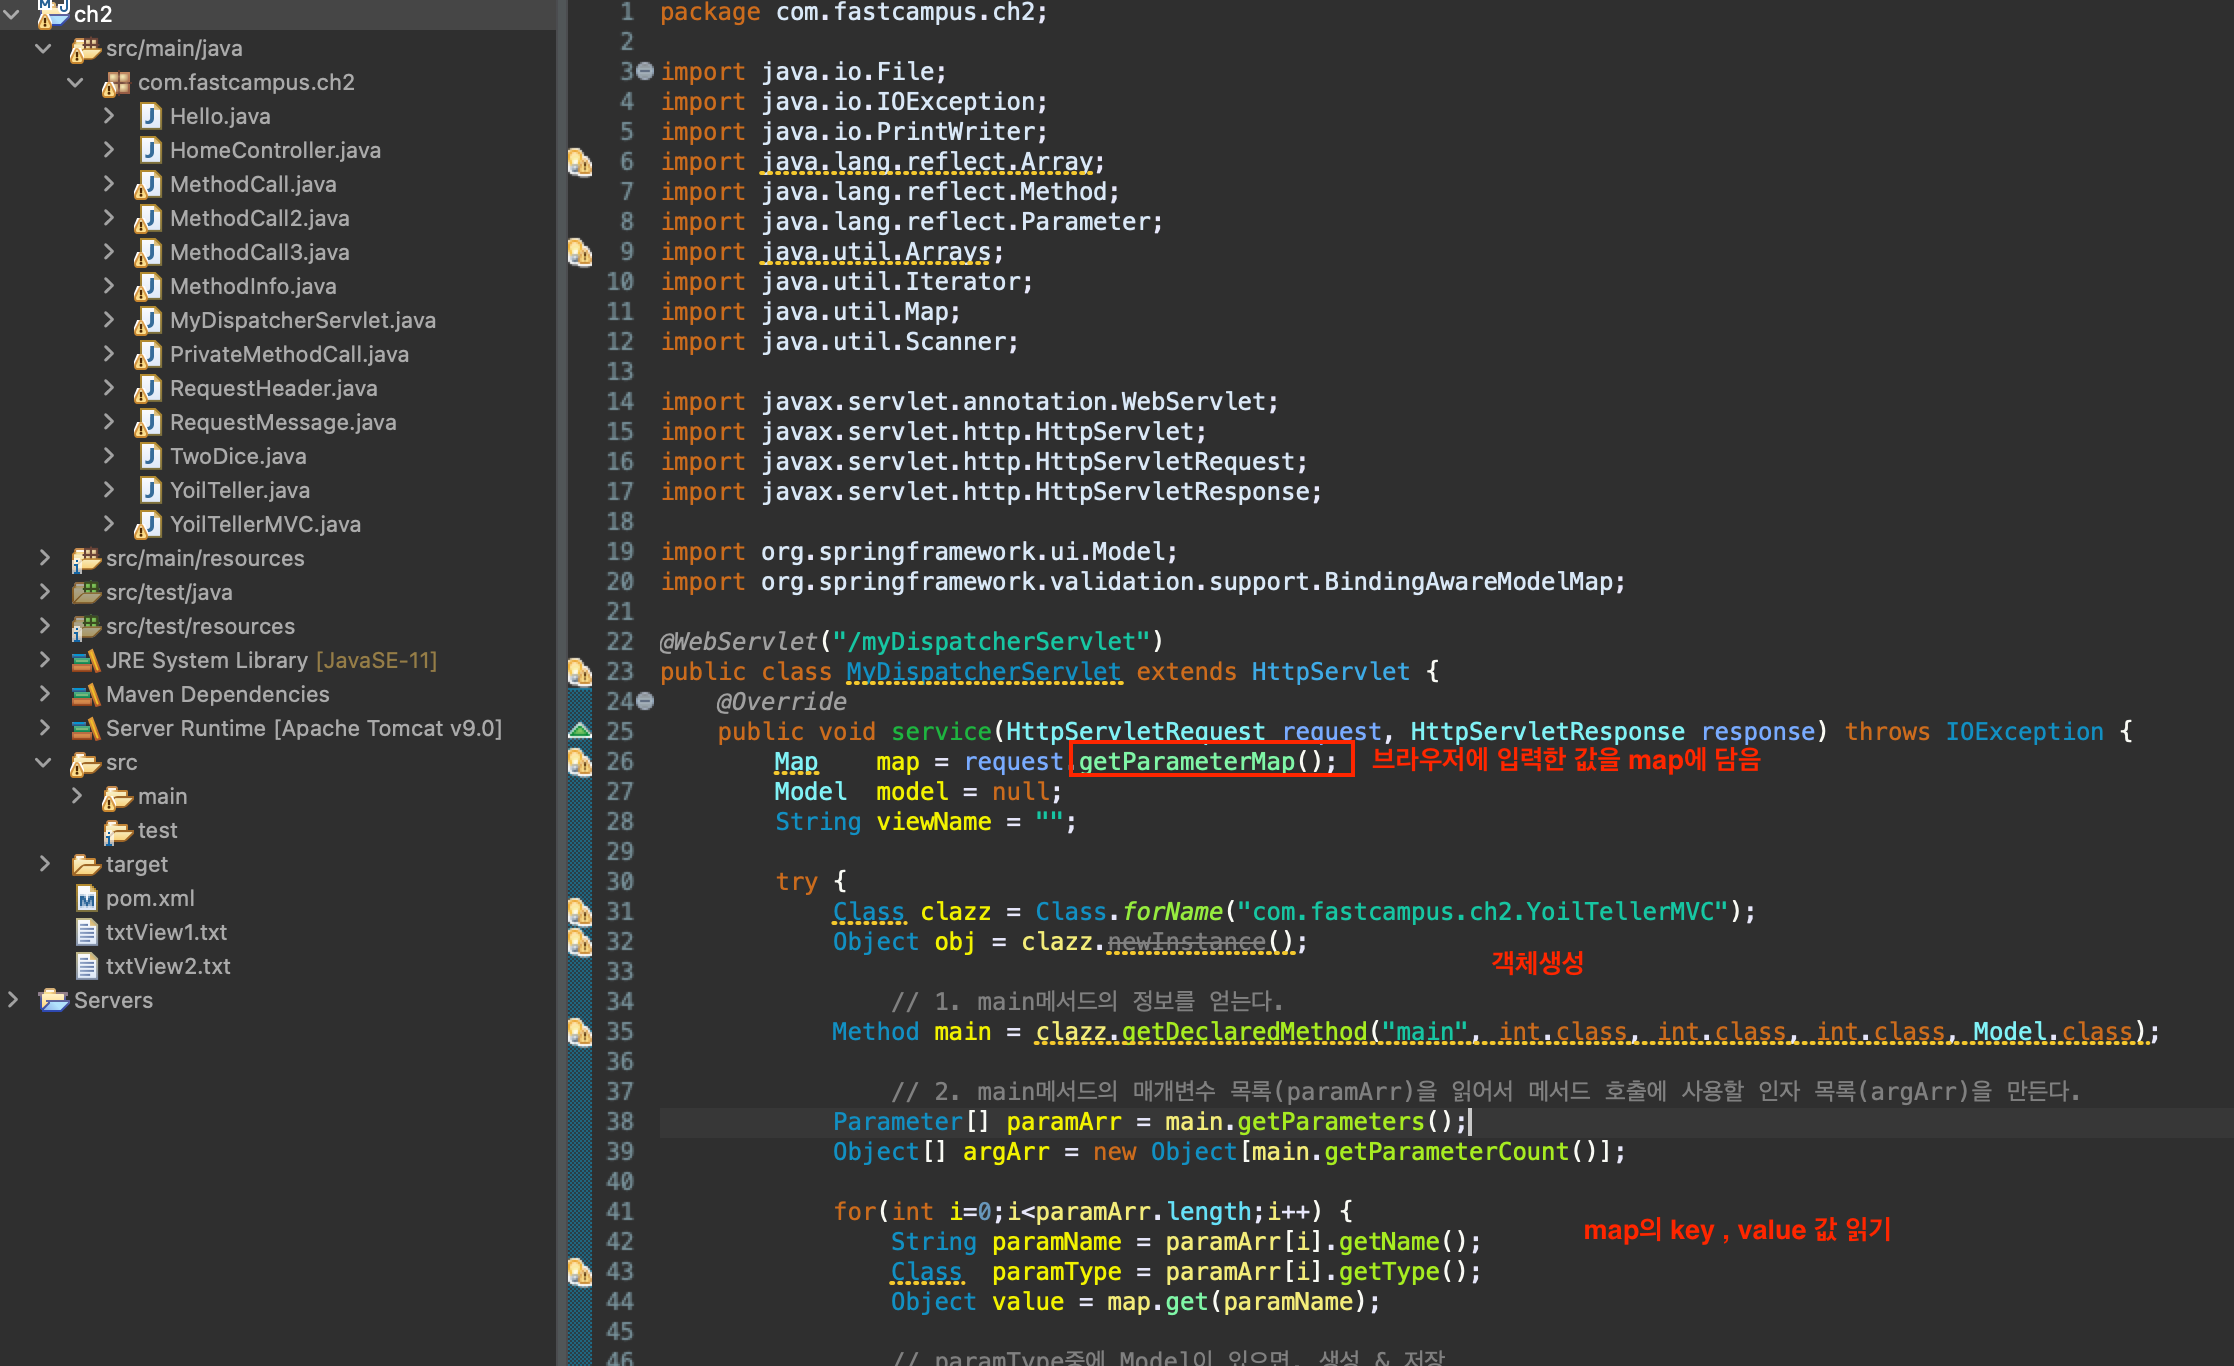
Task: Expand the target folder
Action: [44, 864]
